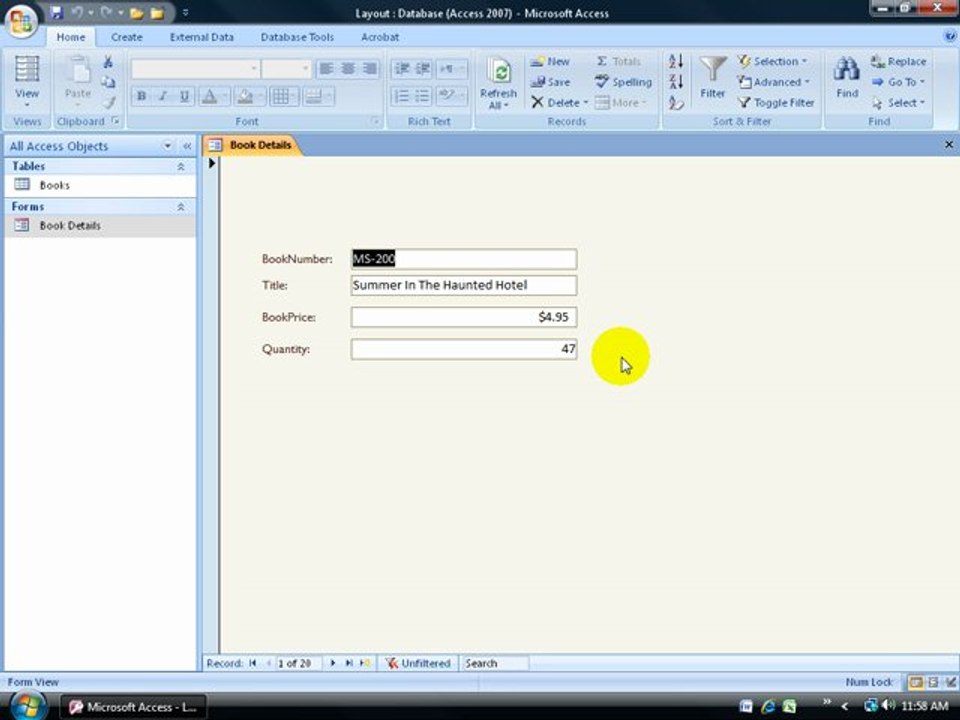Switch to the Database Tools tab
Image resolution: width=960 pixels, height=720 pixels.
pos(297,37)
